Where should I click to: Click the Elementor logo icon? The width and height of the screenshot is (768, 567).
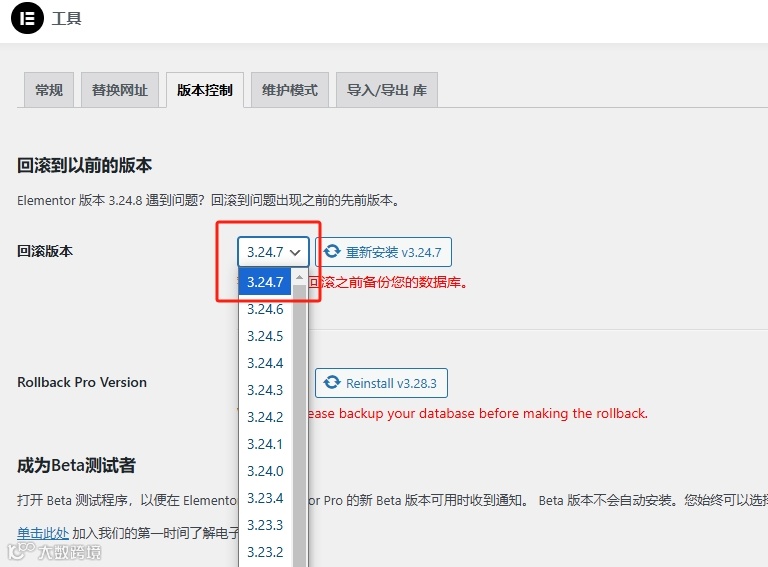pyautogui.click(x=27, y=18)
